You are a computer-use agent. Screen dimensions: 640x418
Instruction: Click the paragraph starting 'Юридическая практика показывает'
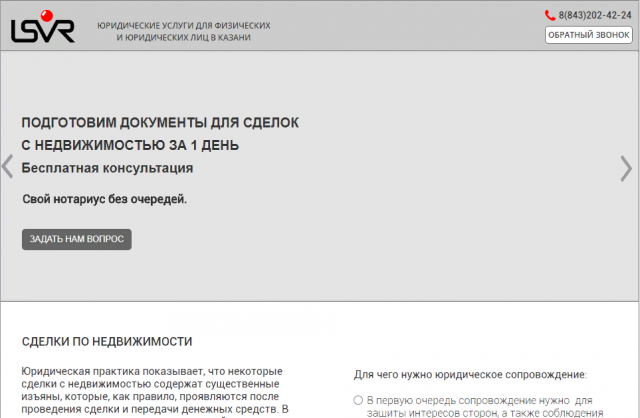click(x=155, y=391)
